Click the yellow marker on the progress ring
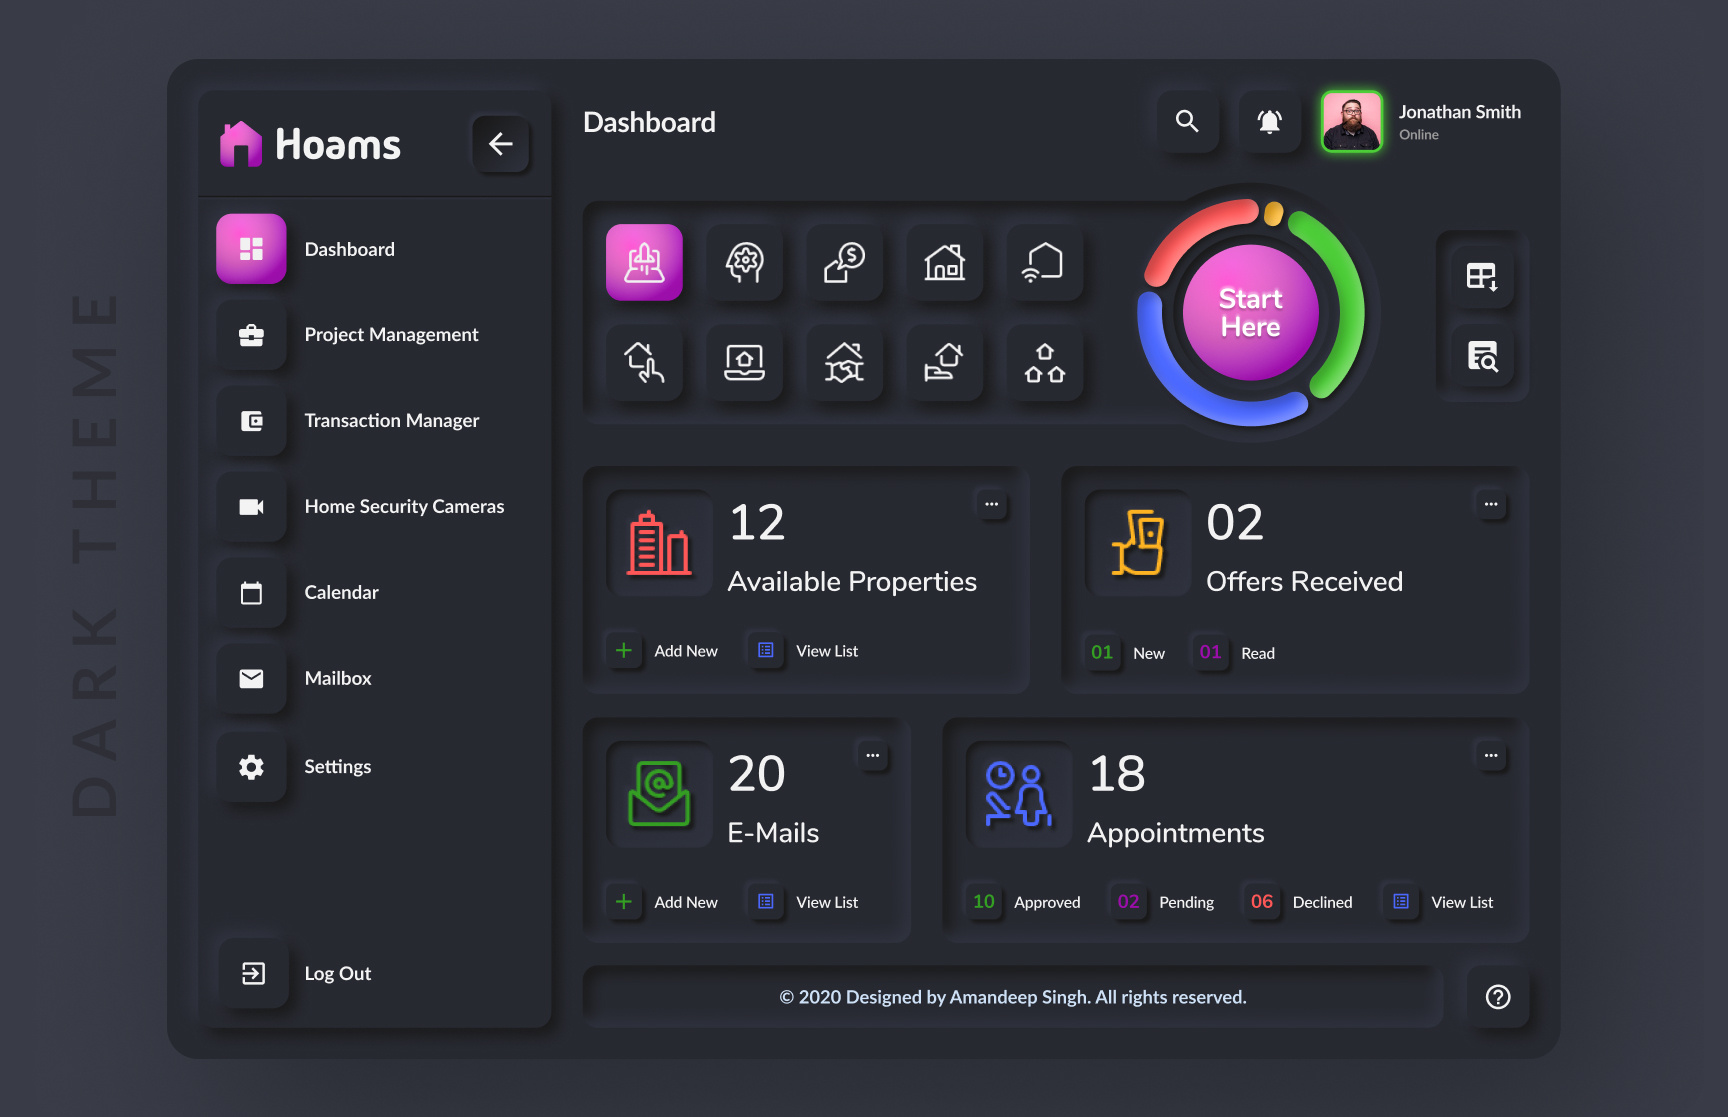1728x1117 pixels. click(1272, 211)
